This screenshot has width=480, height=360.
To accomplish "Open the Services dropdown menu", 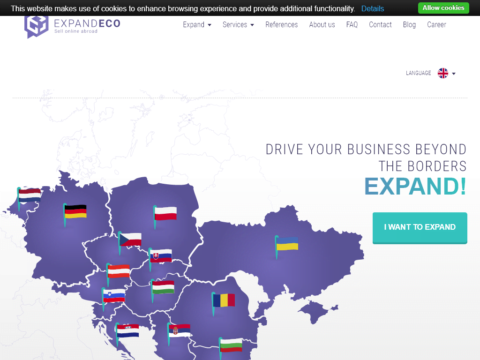I will coord(238,25).
